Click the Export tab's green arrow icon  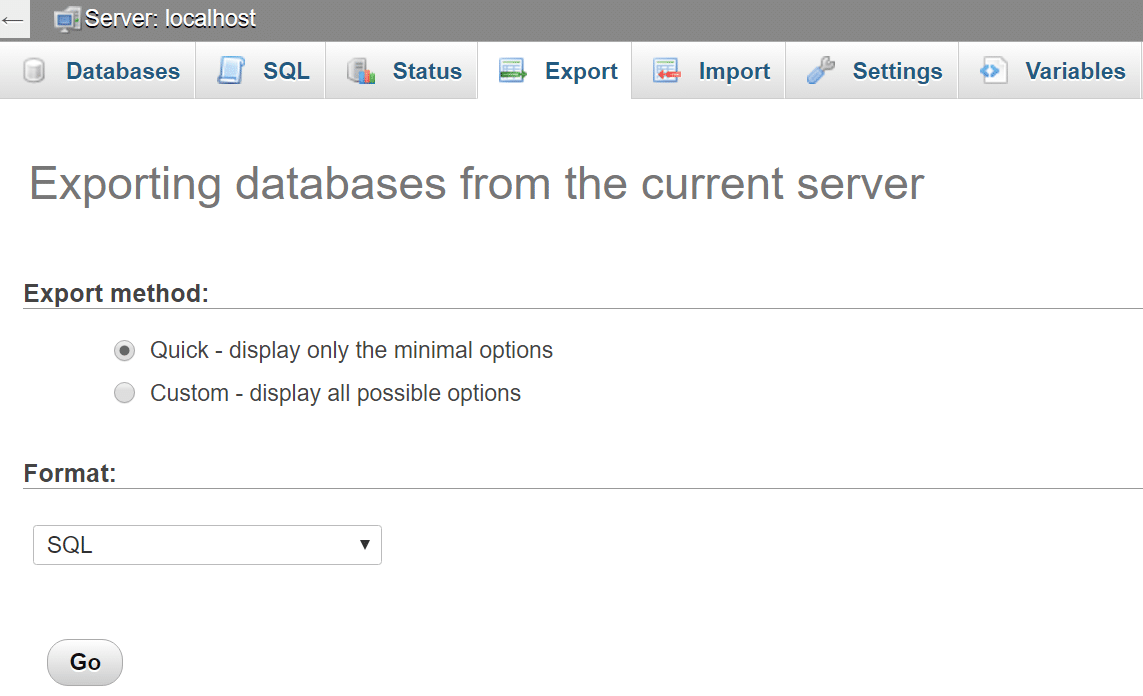coord(512,72)
